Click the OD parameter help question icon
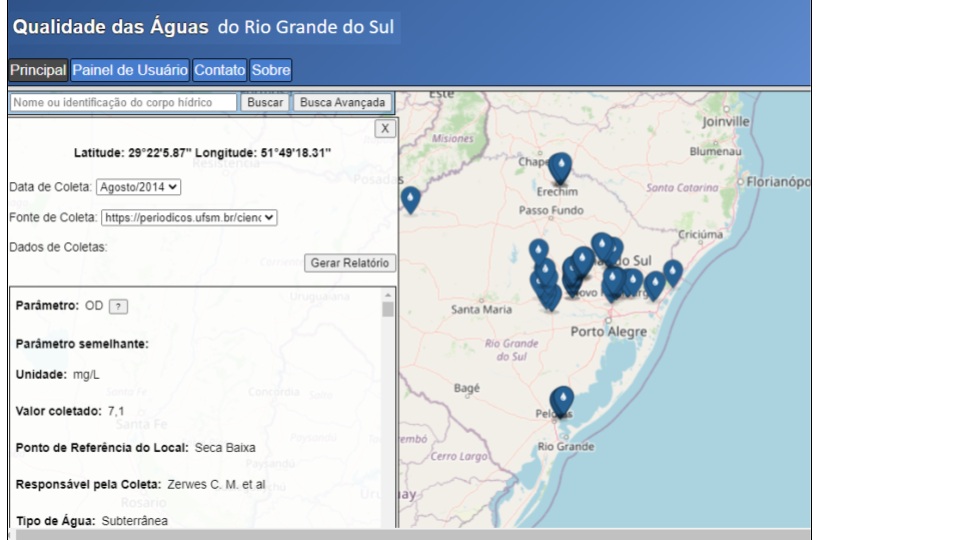Viewport: 960px width, 540px height. click(118, 307)
